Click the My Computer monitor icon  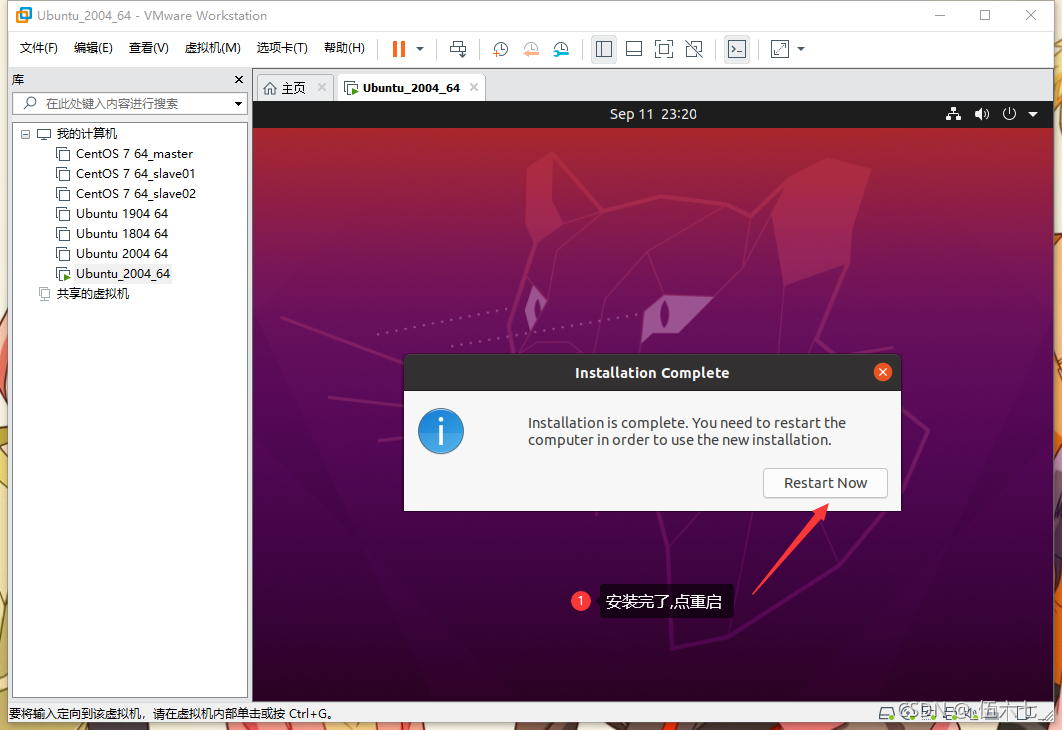tap(44, 134)
